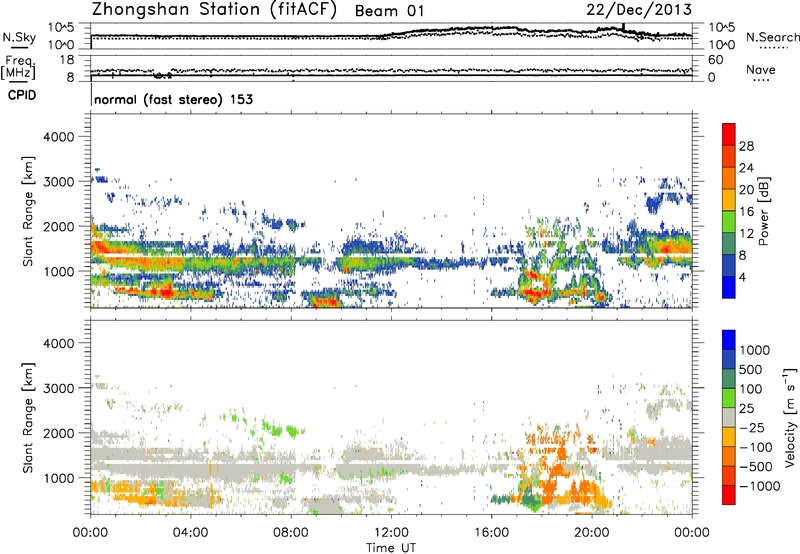Screen dimensions: 800x554
Task: Click the '08:00' time tick label
Action: (291, 533)
